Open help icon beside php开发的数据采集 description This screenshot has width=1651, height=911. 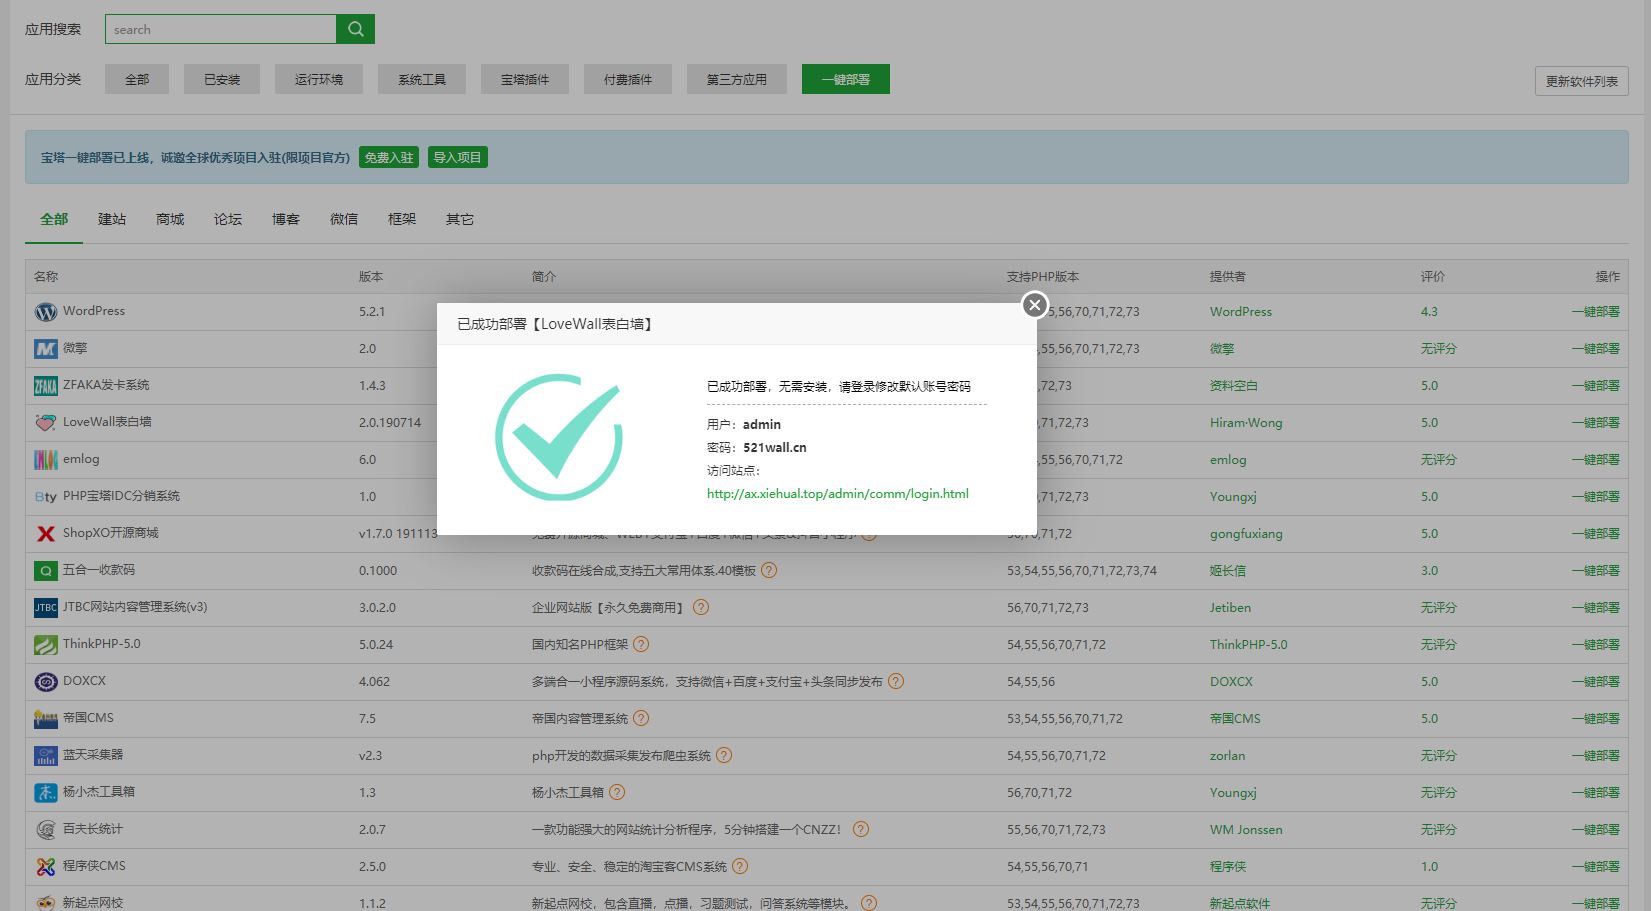724,755
